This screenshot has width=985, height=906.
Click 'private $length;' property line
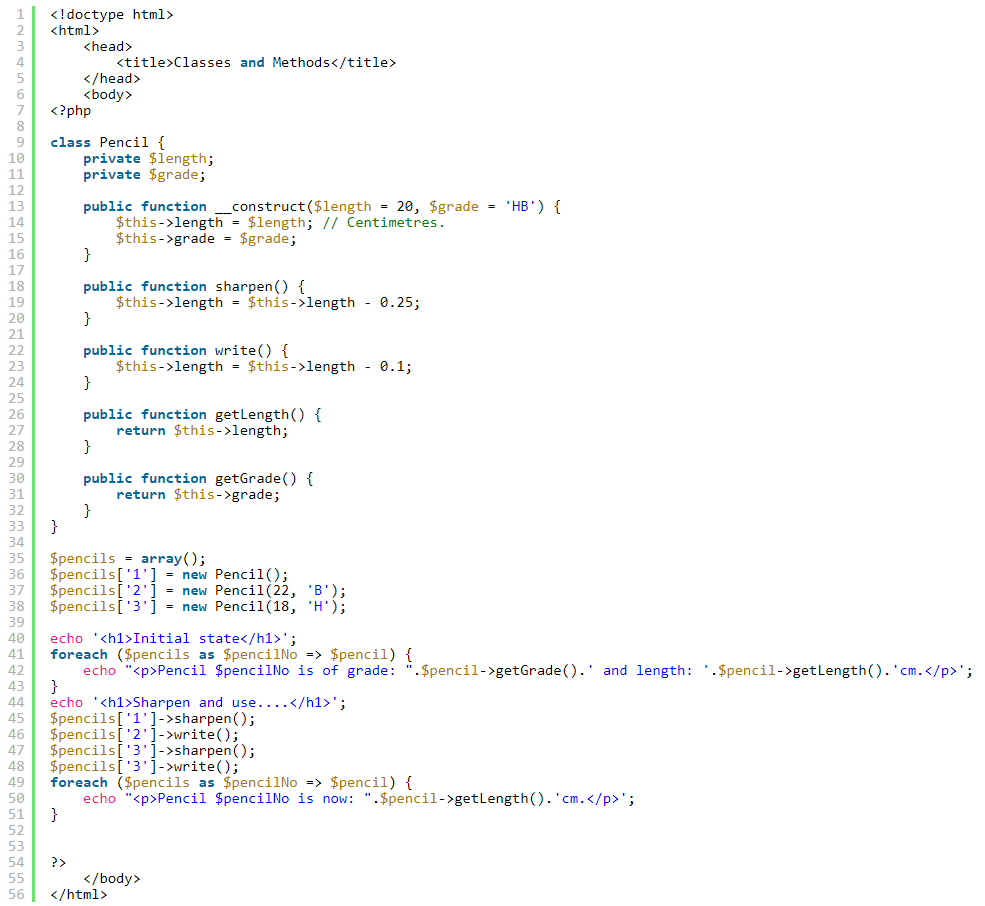(149, 158)
